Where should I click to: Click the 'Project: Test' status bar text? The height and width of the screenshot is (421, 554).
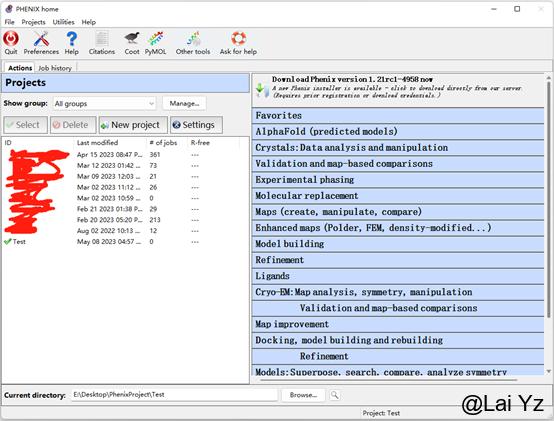[381, 413]
